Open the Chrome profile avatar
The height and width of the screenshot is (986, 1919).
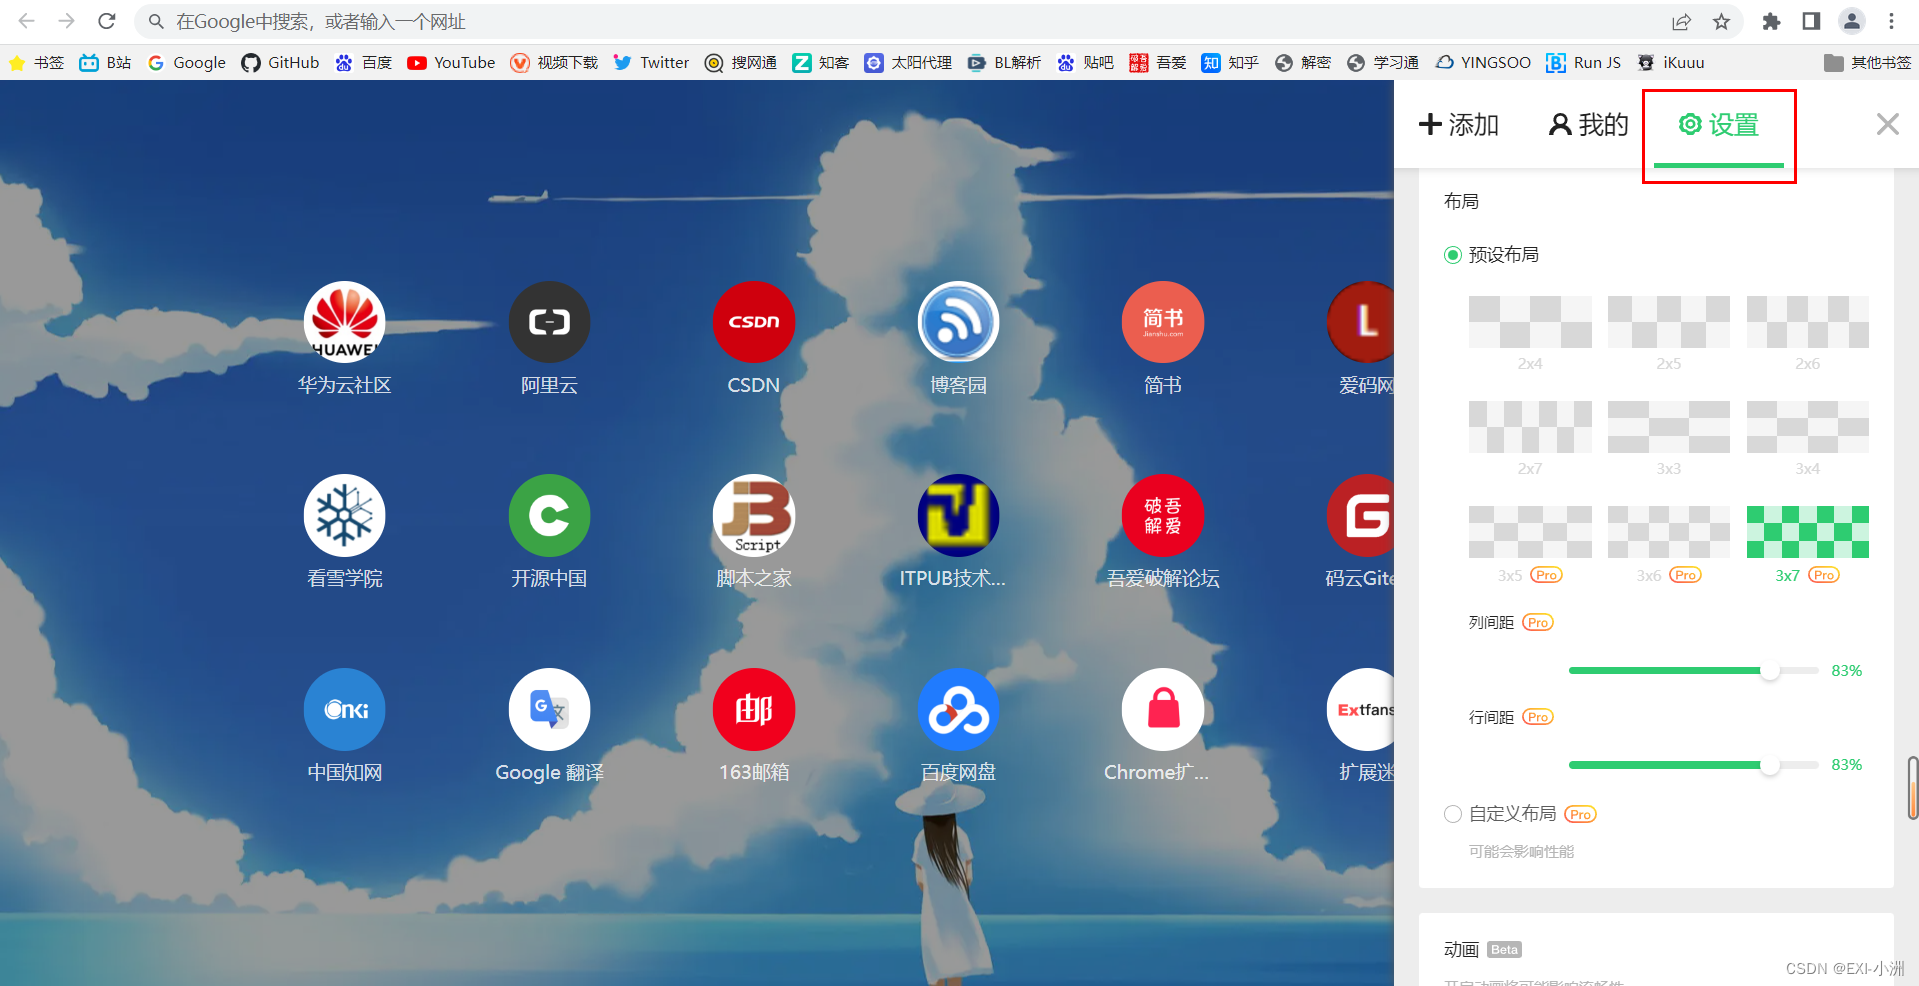(1852, 21)
